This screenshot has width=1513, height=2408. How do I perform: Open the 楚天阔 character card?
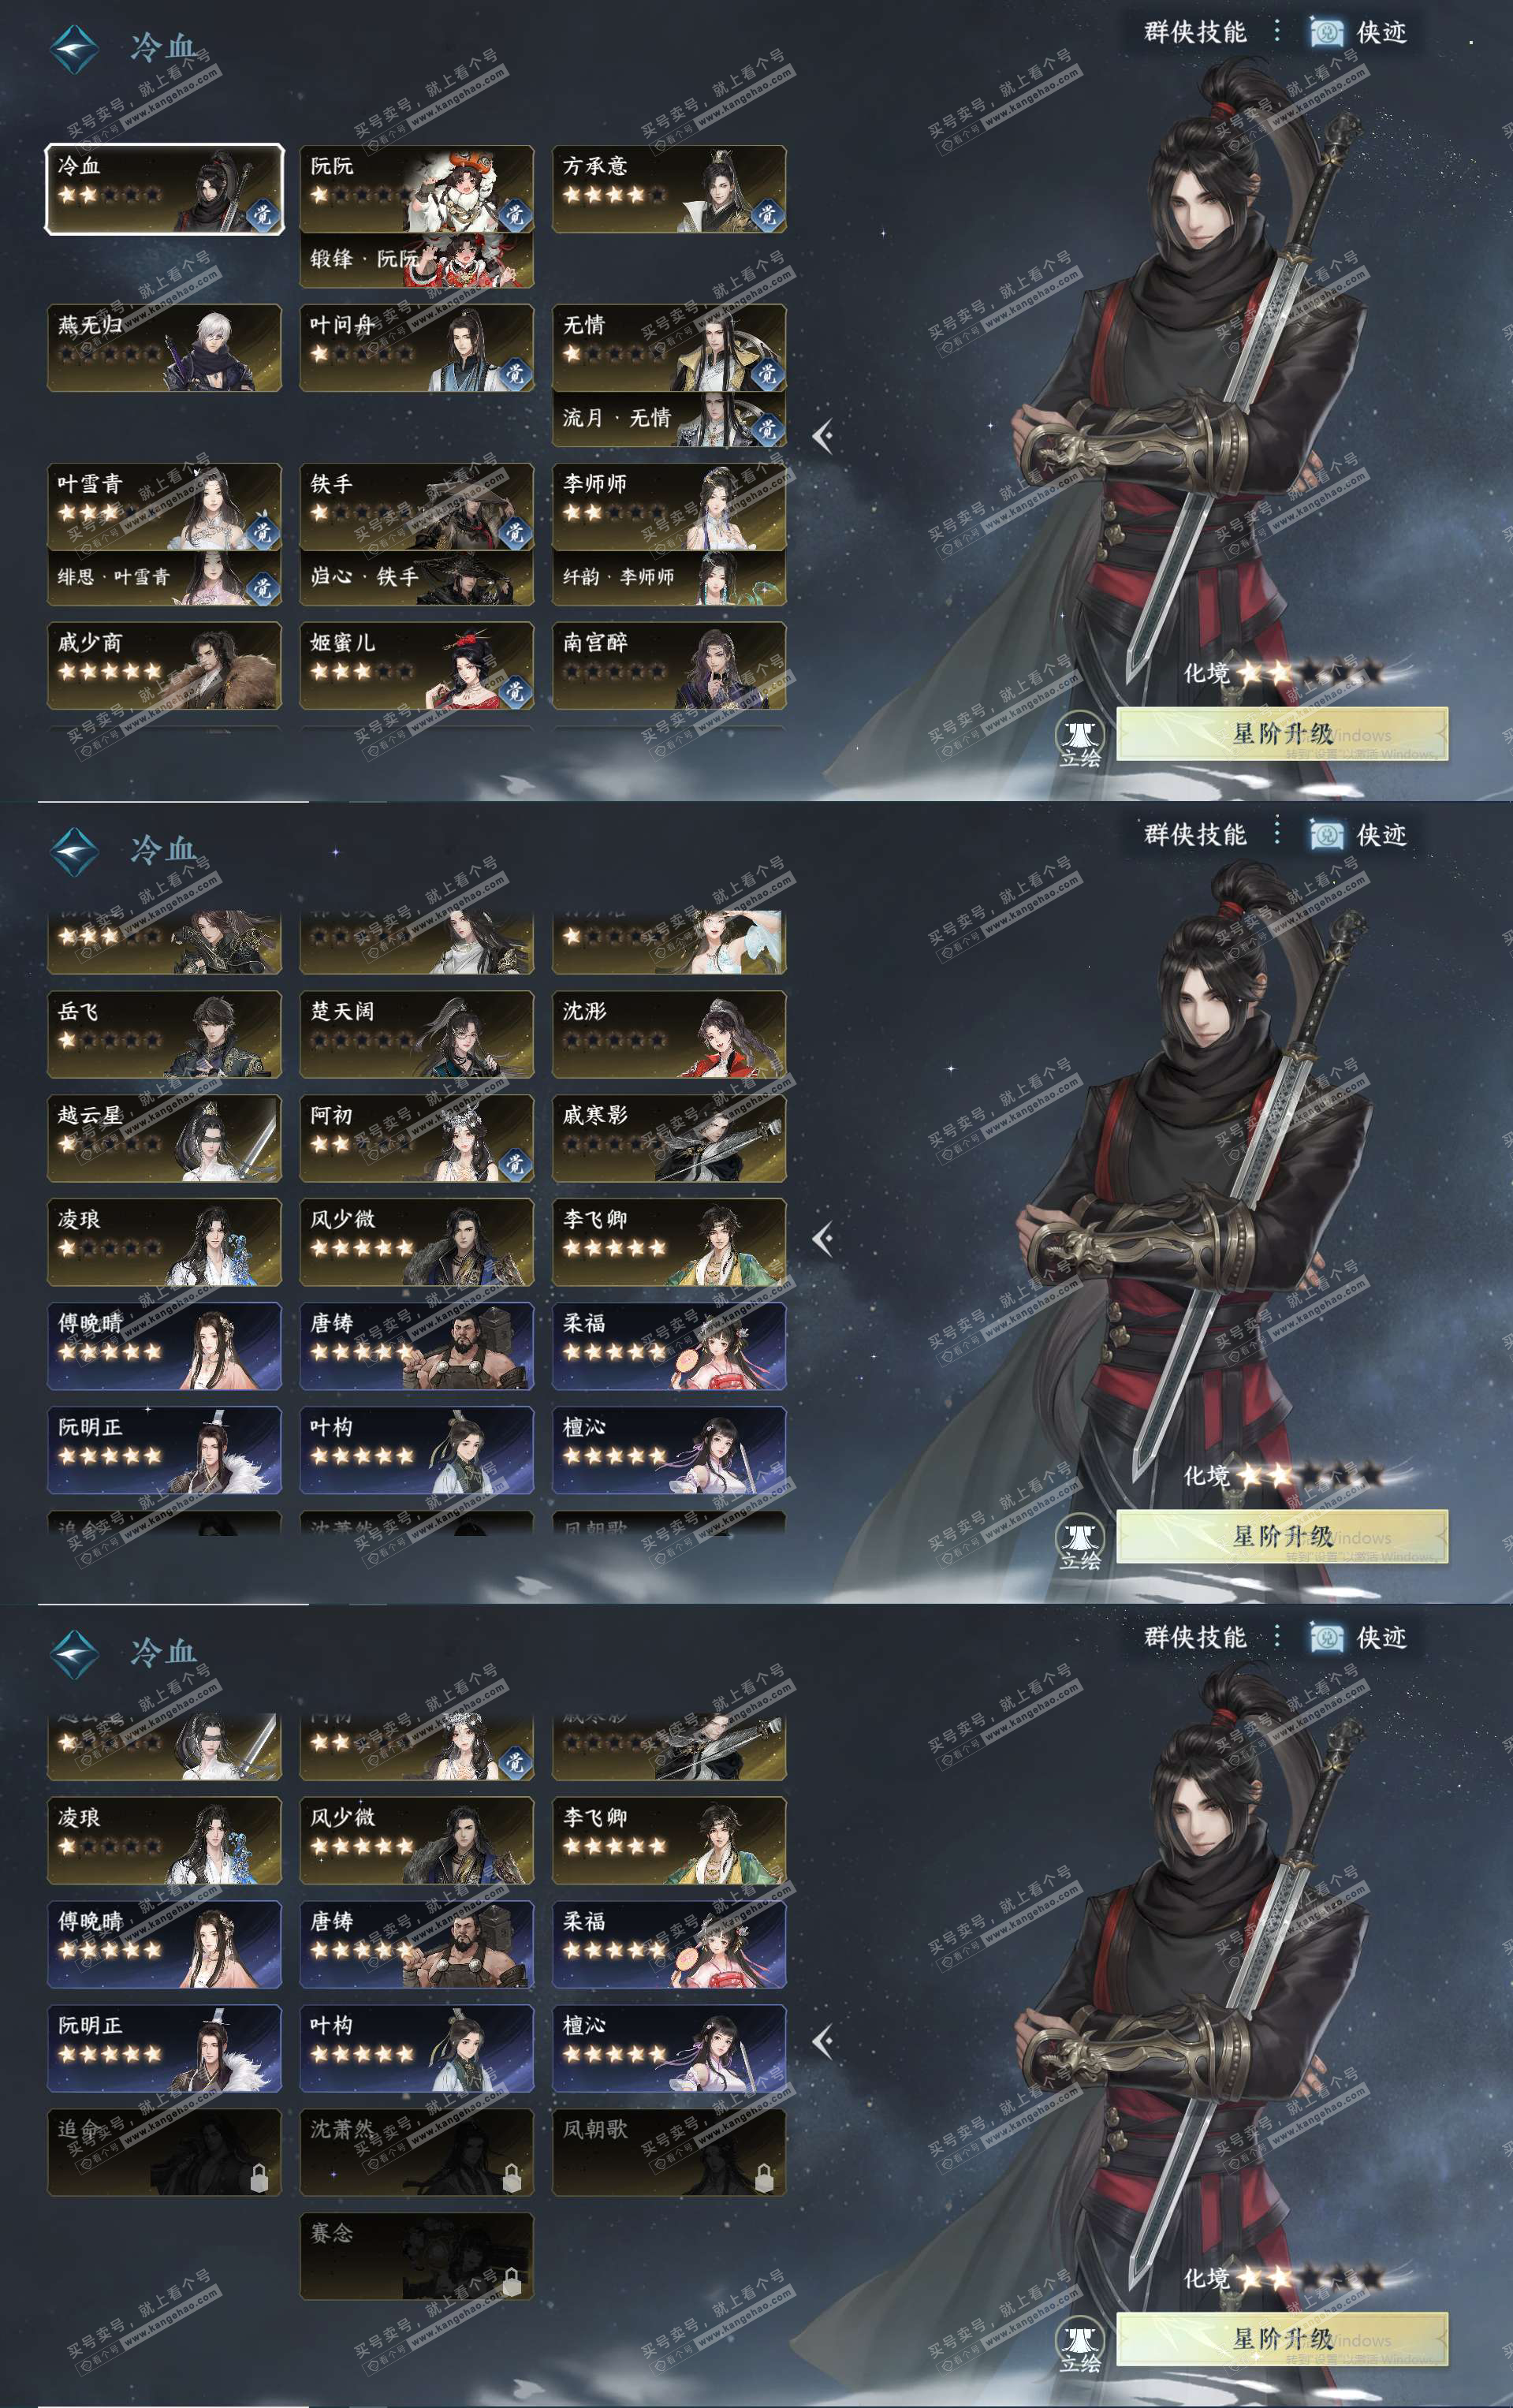point(417,1034)
